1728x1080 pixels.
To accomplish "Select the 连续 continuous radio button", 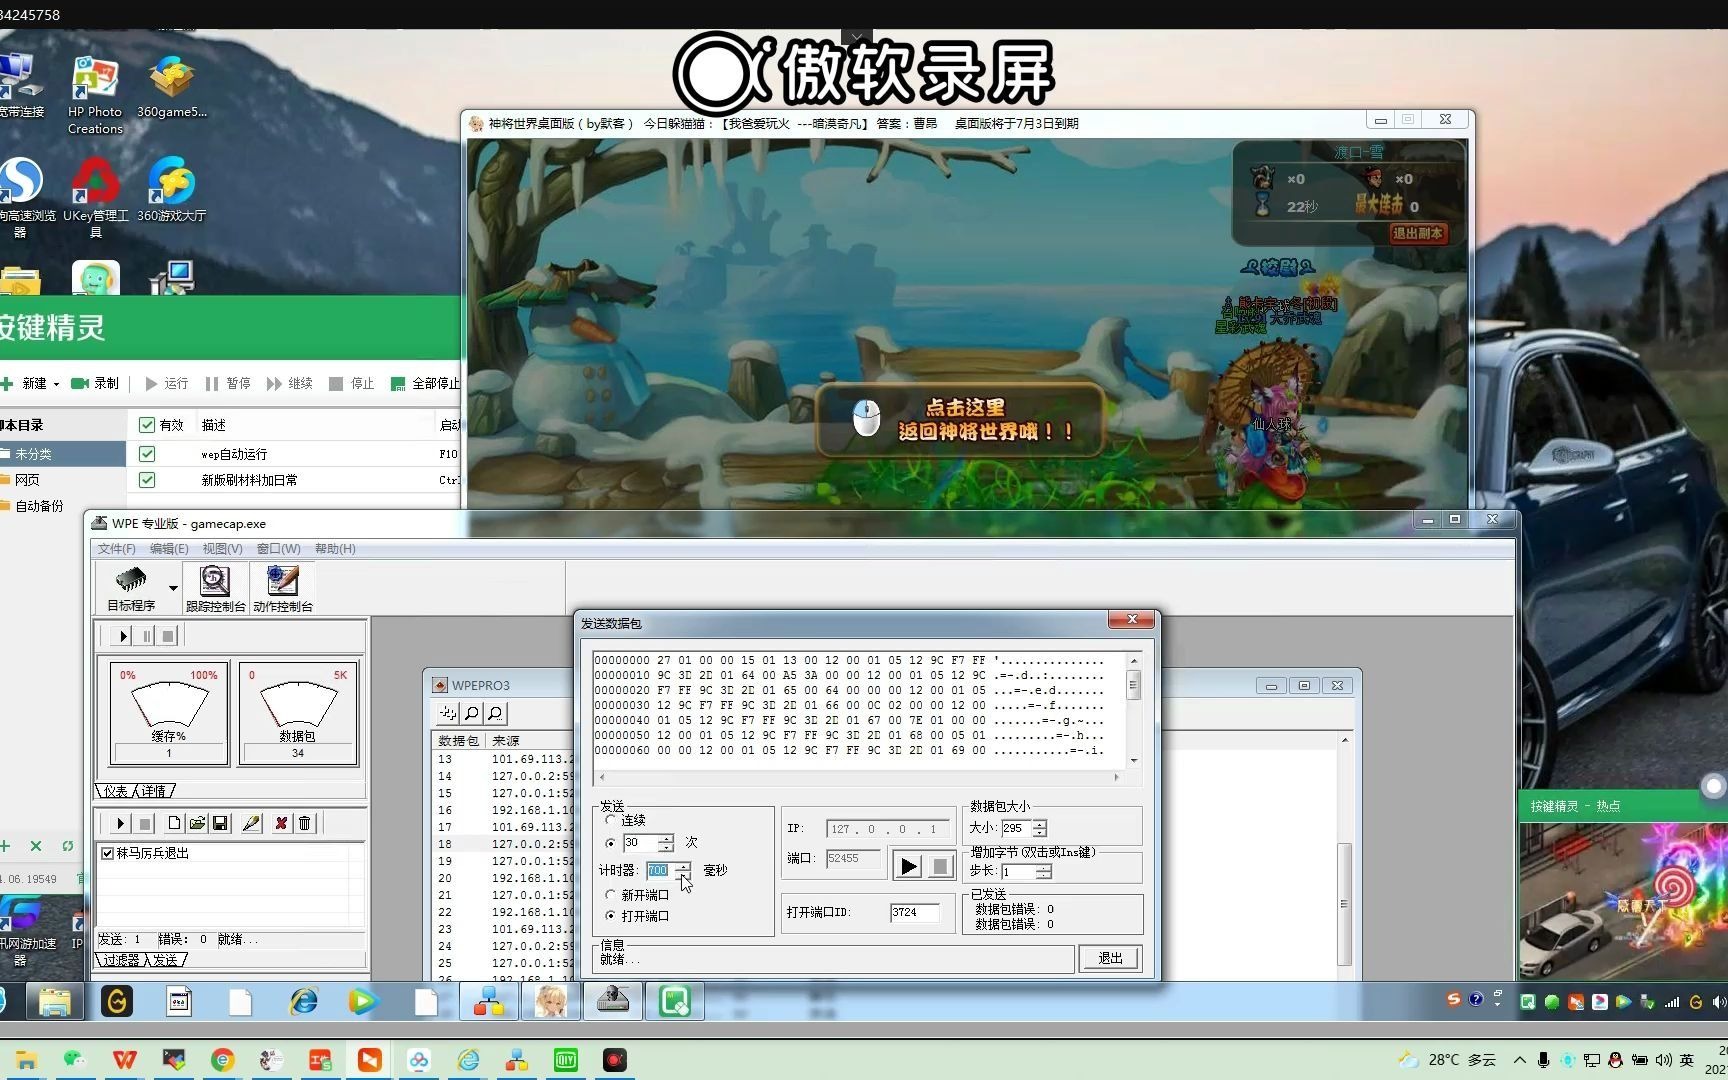I will [x=610, y=820].
